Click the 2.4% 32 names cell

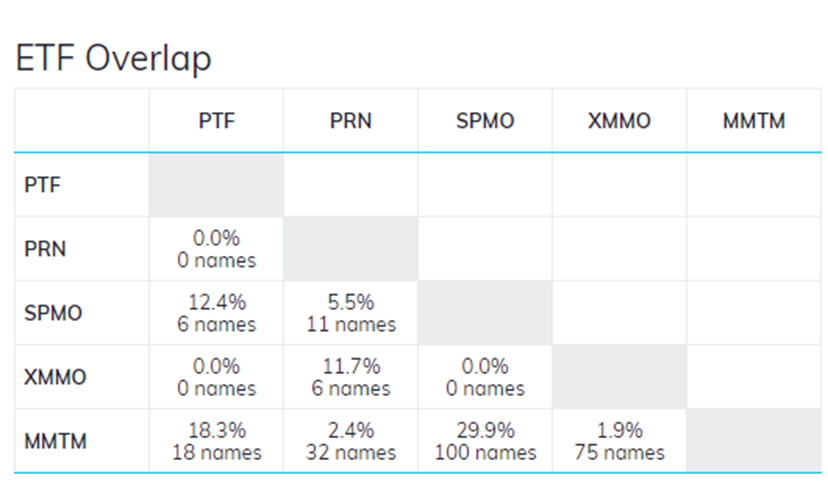click(350, 441)
